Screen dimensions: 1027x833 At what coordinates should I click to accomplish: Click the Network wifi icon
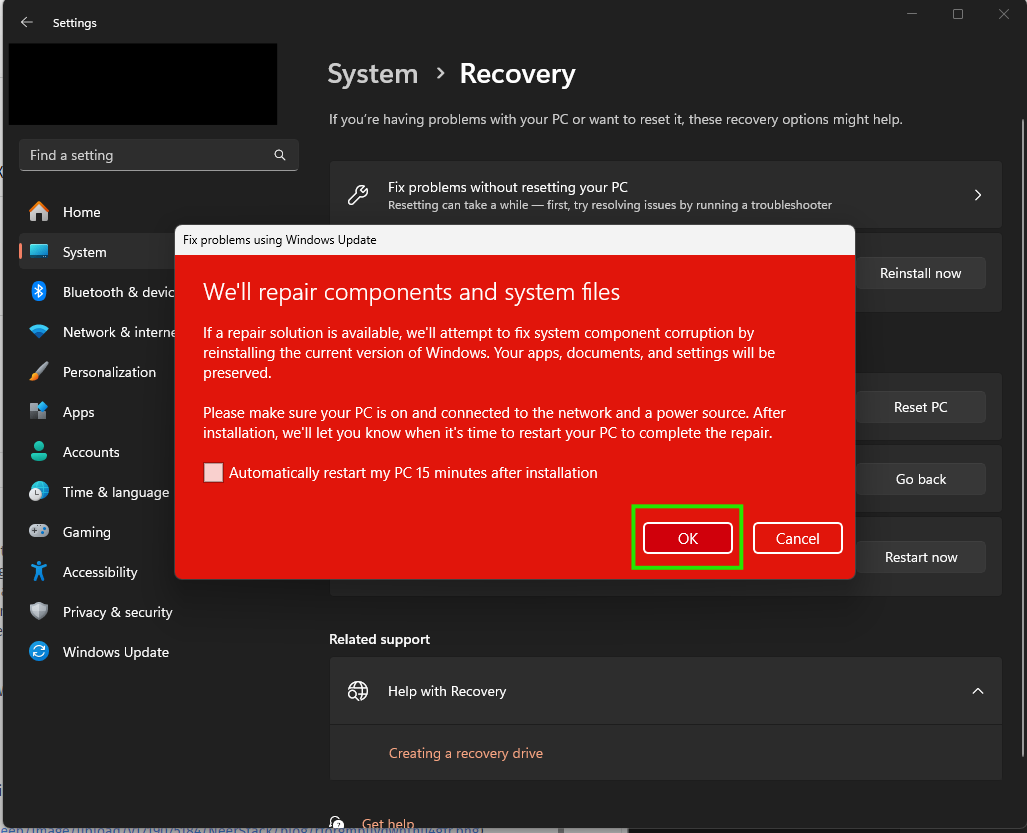tap(39, 331)
